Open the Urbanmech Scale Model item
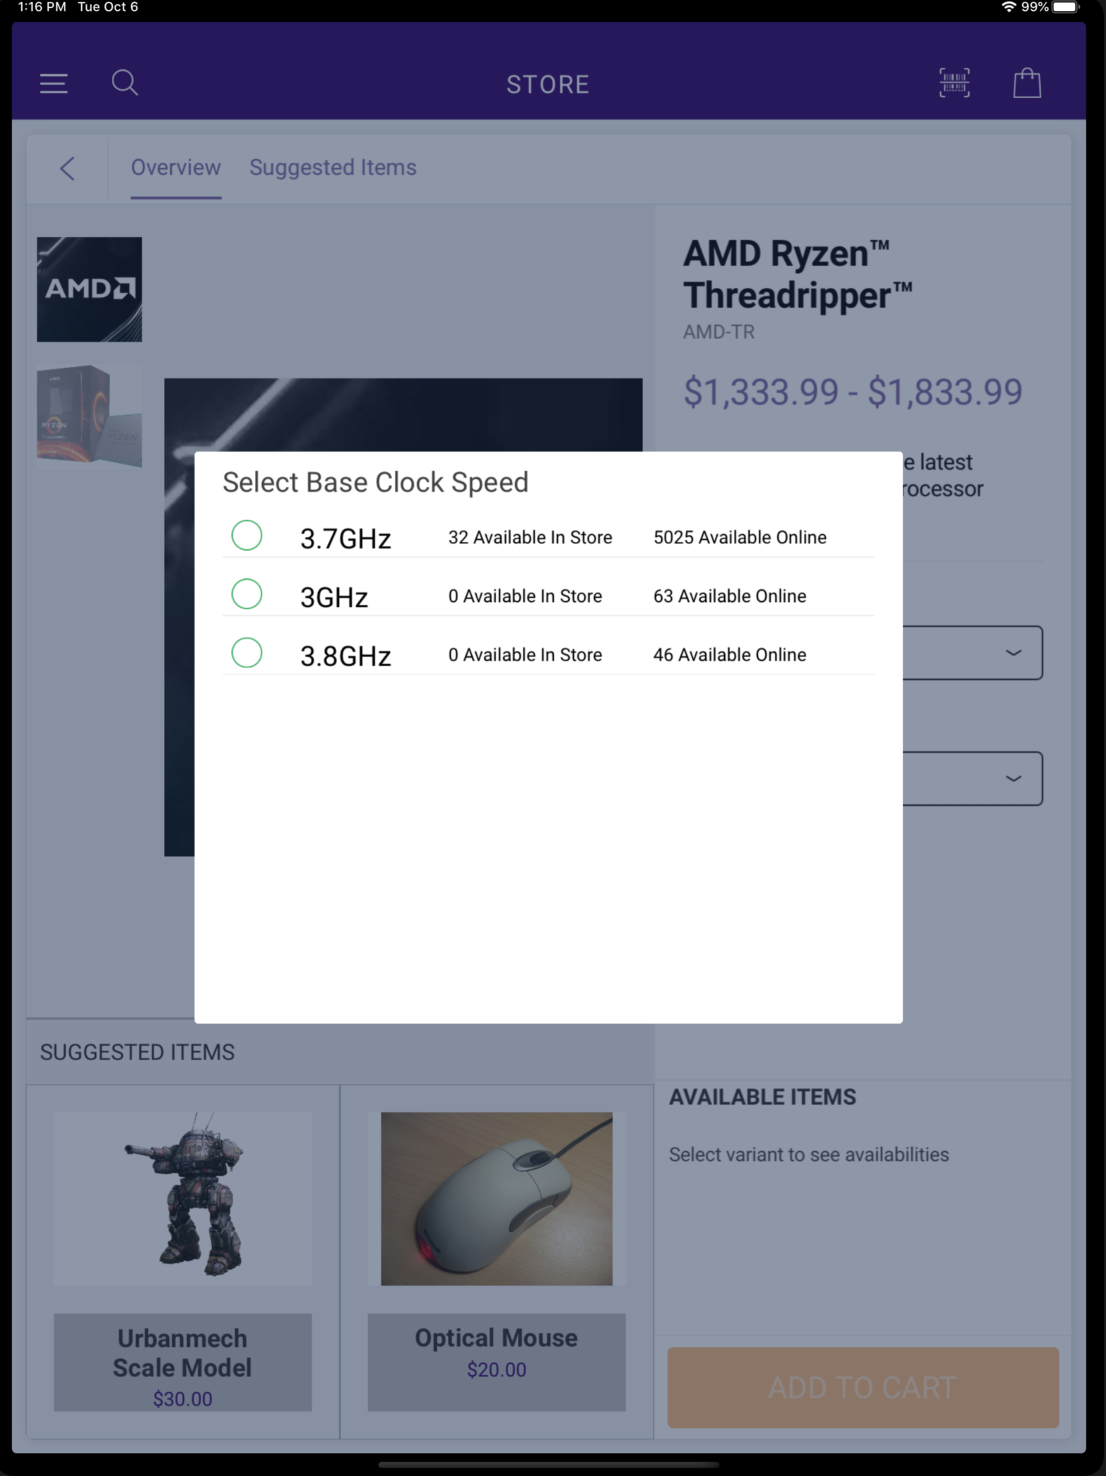The width and height of the screenshot is (1106, 1476). [x=183, y=1261]
